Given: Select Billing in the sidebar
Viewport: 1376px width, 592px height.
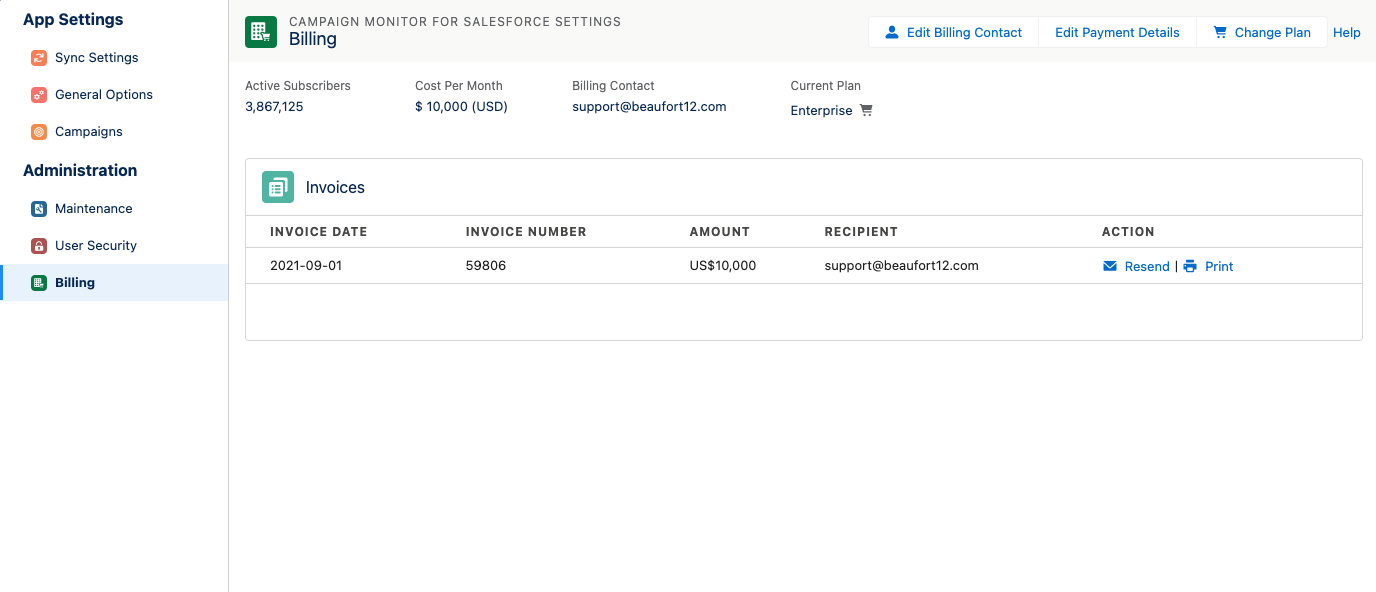Looking at the screenshot, I should [114, 283].
